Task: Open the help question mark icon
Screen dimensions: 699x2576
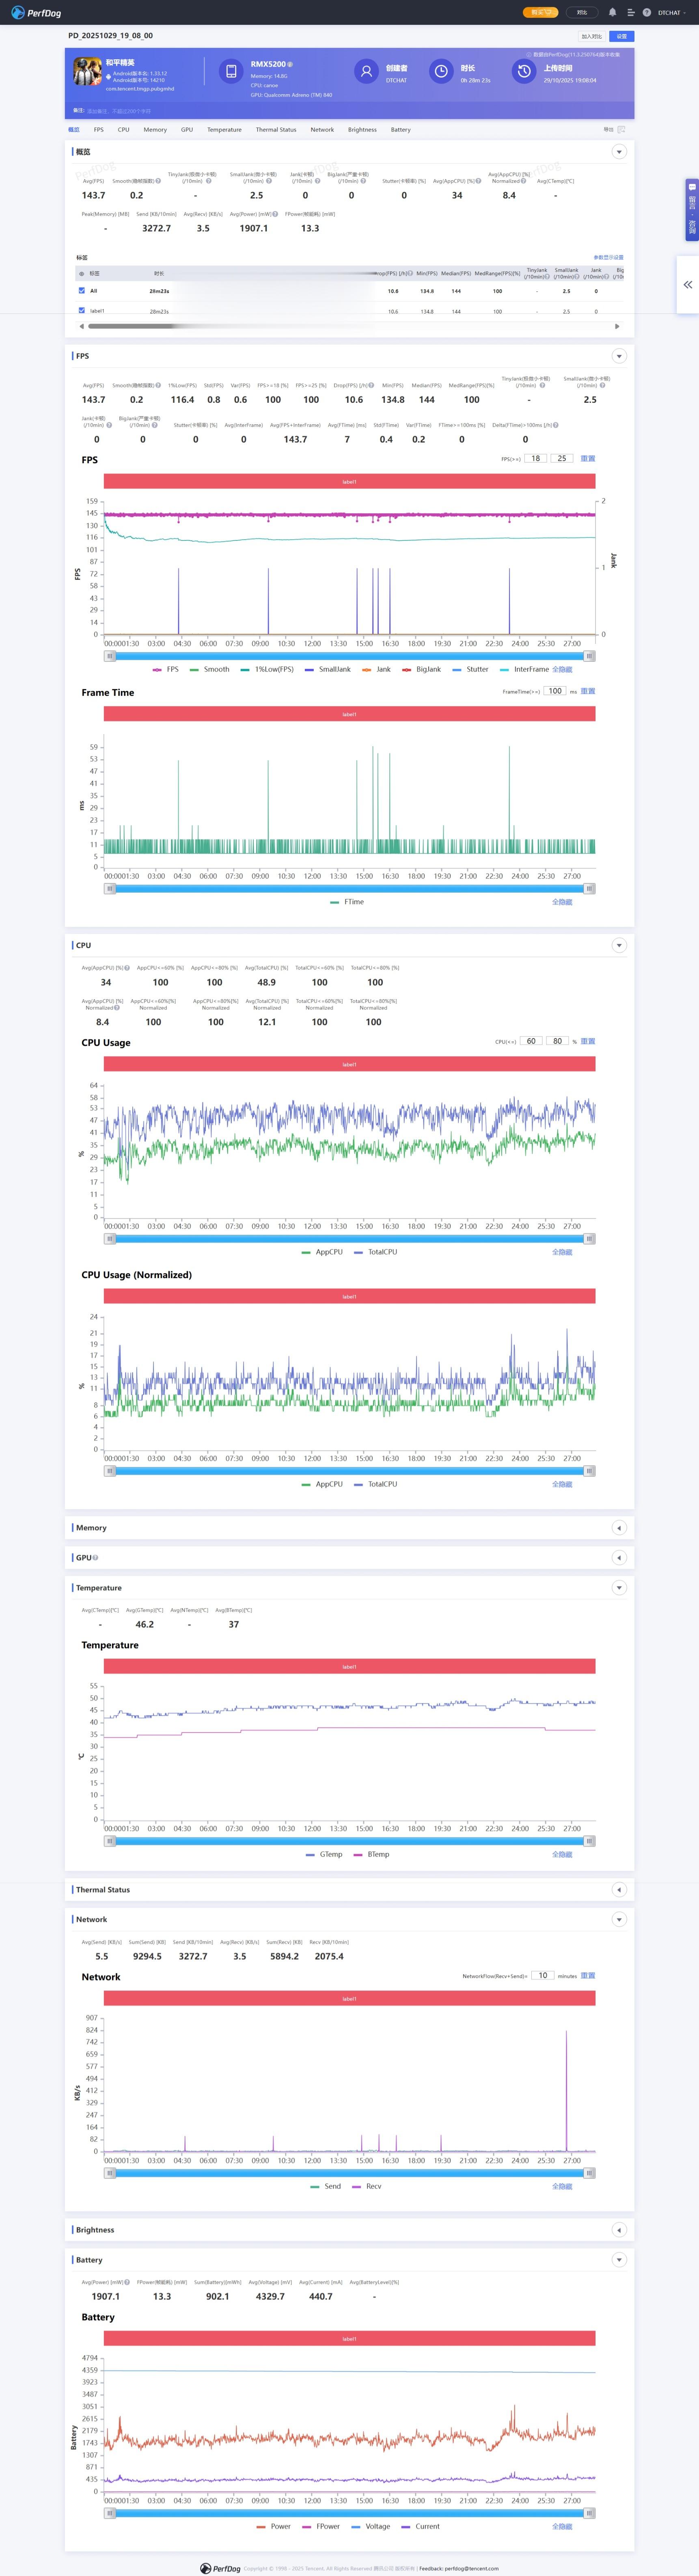Action: pos(647,13)
